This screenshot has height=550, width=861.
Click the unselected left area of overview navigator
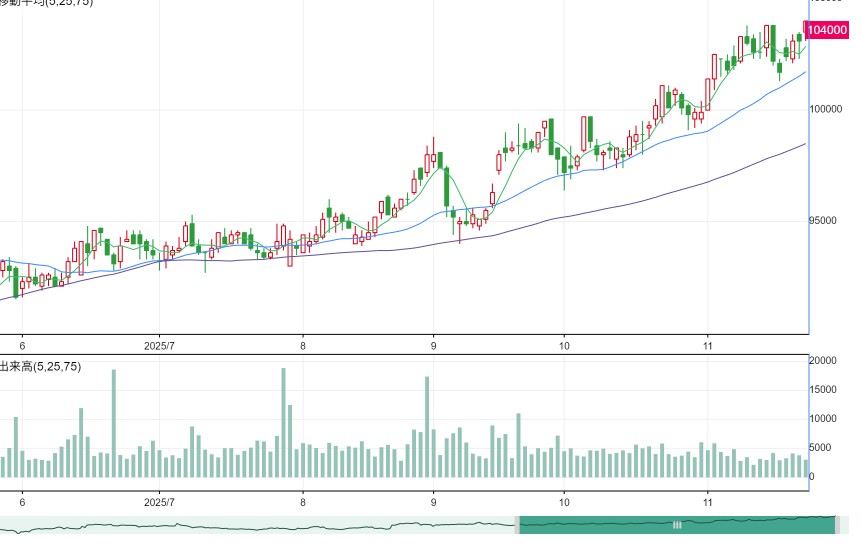(257, 525)
